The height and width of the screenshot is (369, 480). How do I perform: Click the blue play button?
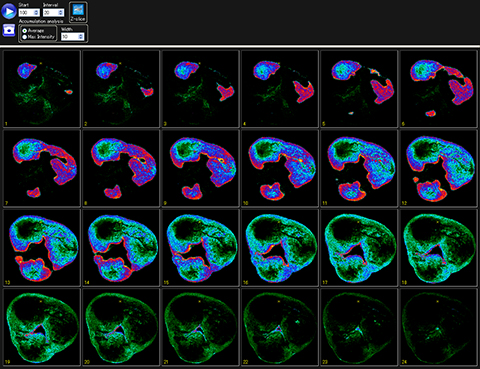[x=9, y=11]
